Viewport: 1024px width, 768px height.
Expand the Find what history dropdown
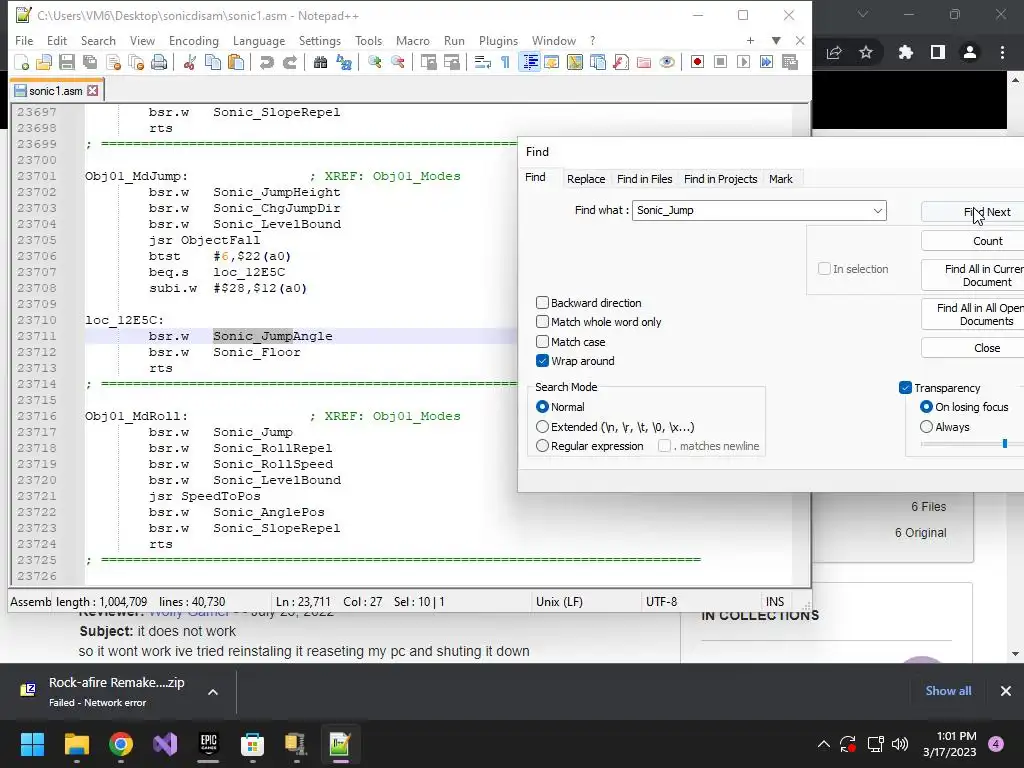pyautogui.click(x=878, y=210)
